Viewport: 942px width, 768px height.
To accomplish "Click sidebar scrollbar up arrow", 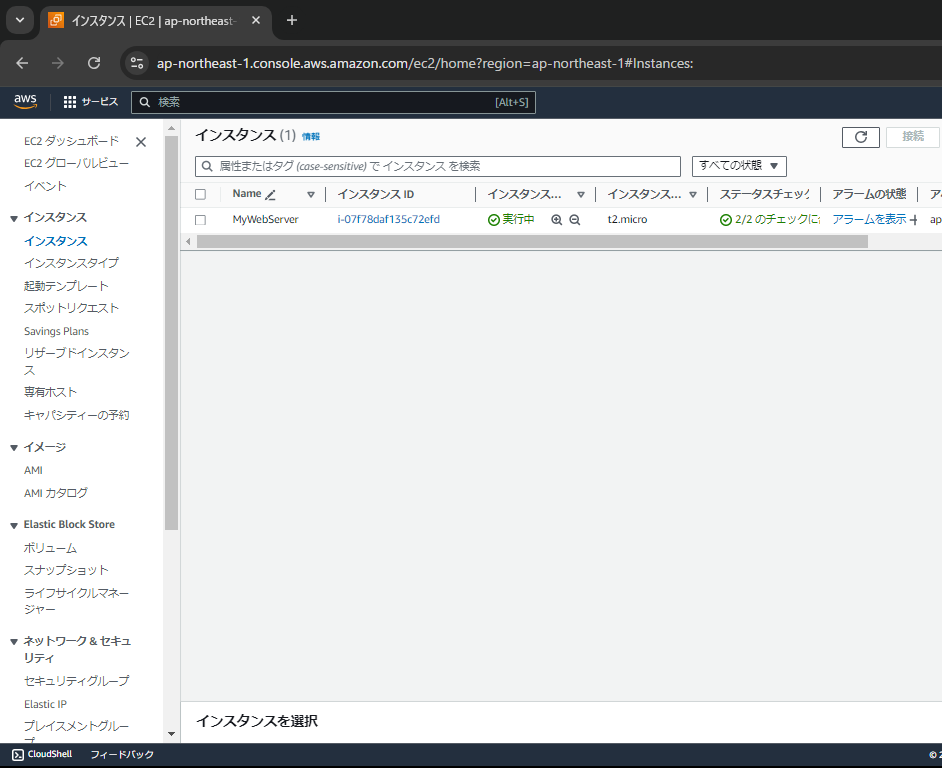I will tap(171, 128).
